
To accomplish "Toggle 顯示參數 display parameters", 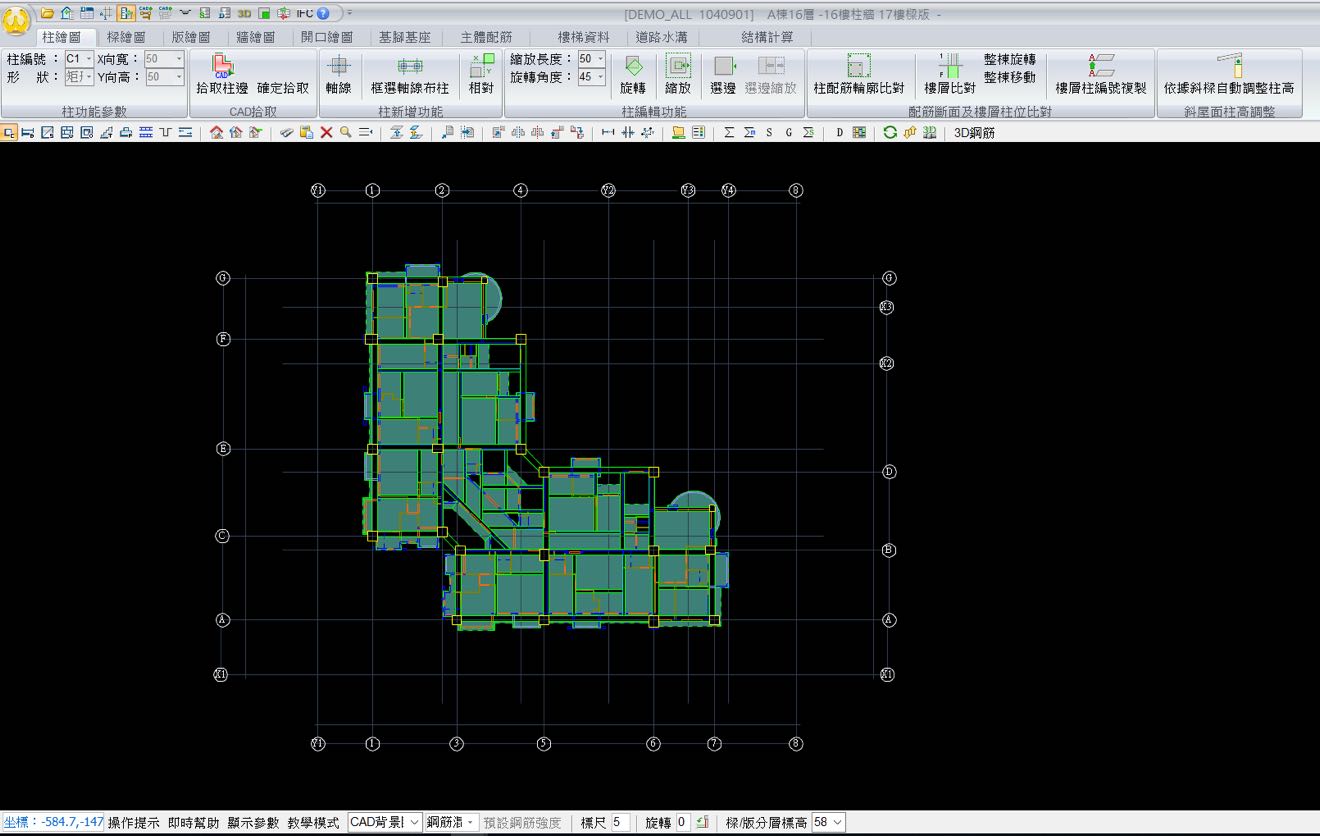I will pos(253,823).
